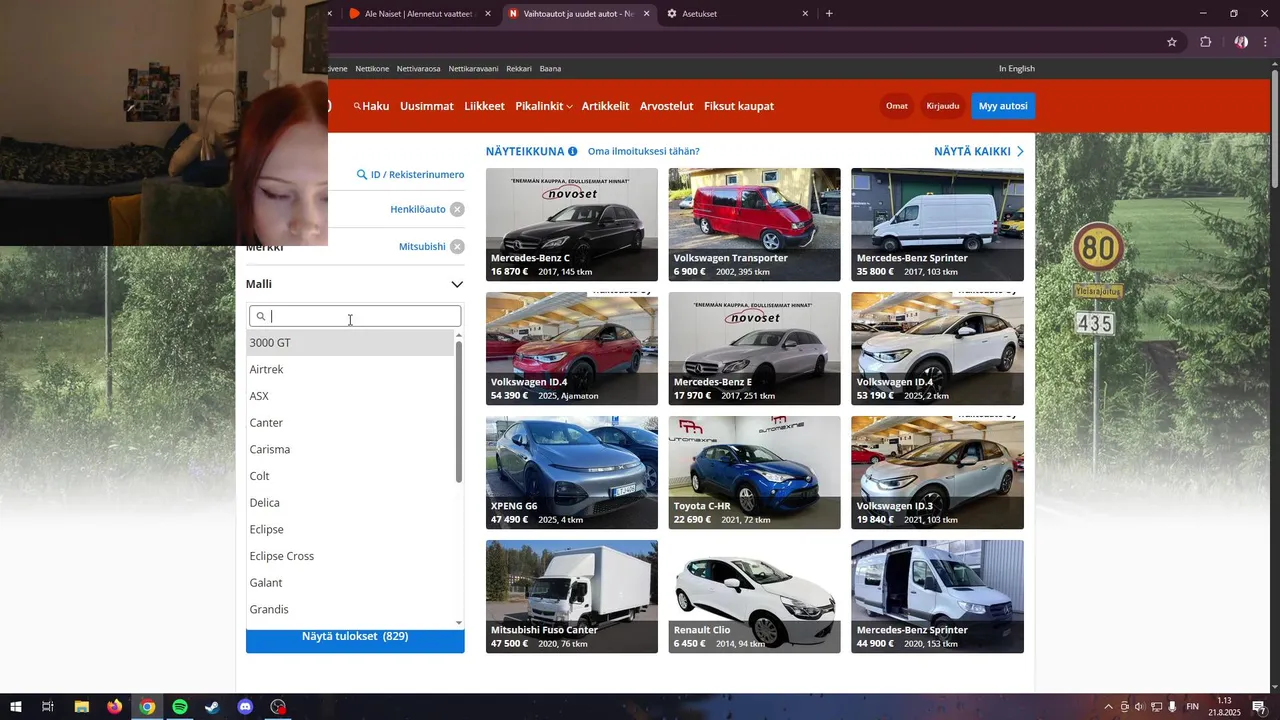
Task: Open the notification center
Action: (x=1260, y=707)
